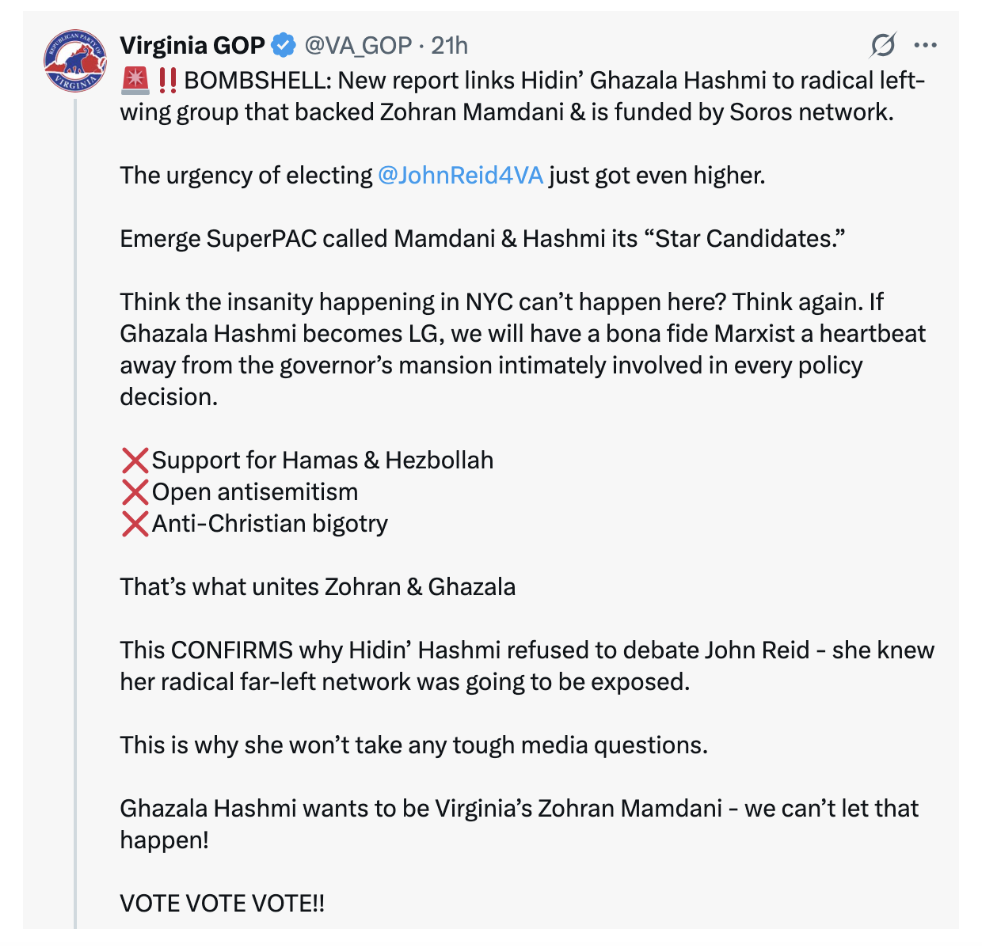The width and height of the screenshot is (982, 946).
Task: Open the Virginia GOP profile avatar
Action: (75, 61)
